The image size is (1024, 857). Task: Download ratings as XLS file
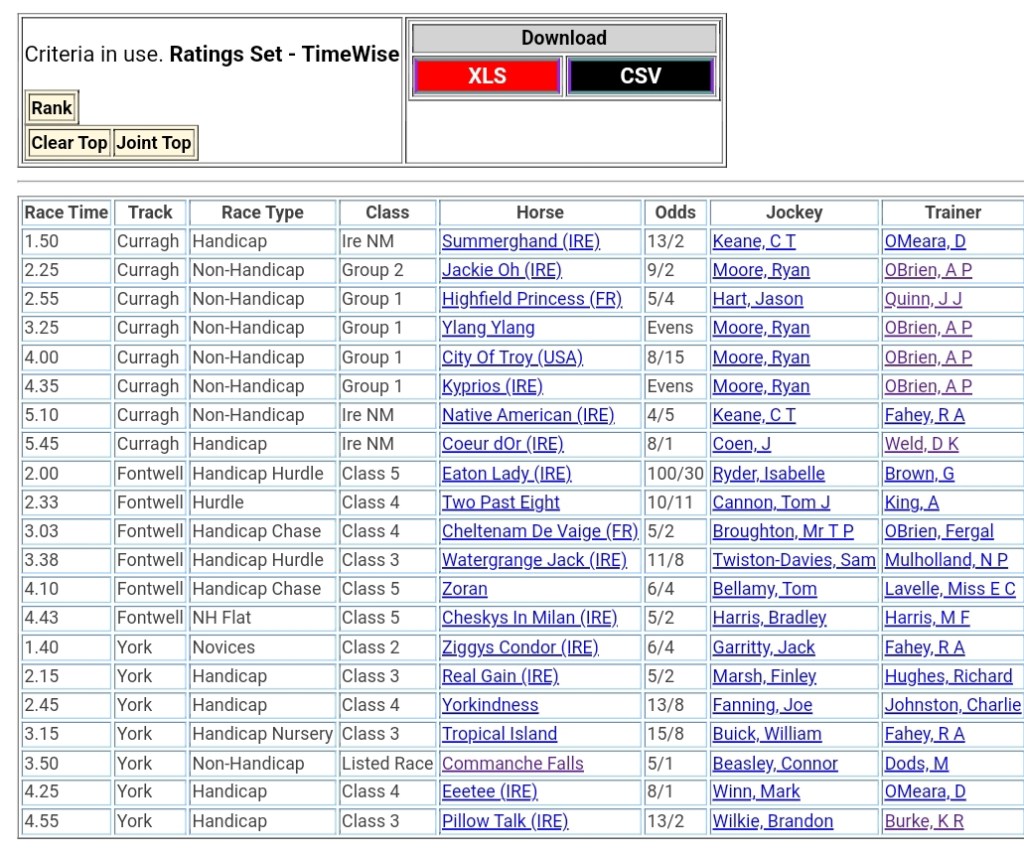pos(487,77)
